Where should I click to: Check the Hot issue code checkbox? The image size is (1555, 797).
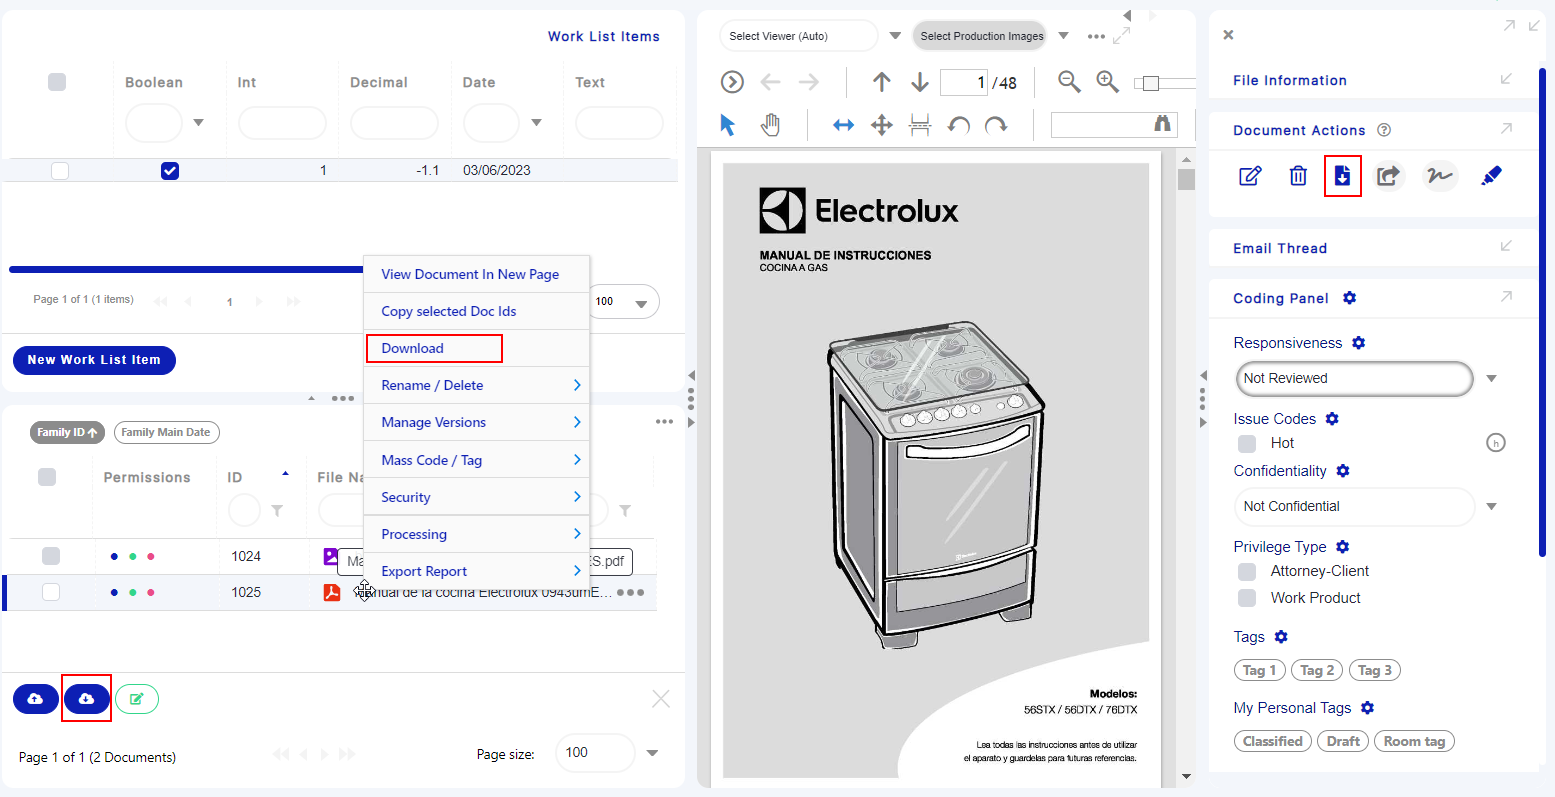pyautogui.click(x=1247, y=443)
